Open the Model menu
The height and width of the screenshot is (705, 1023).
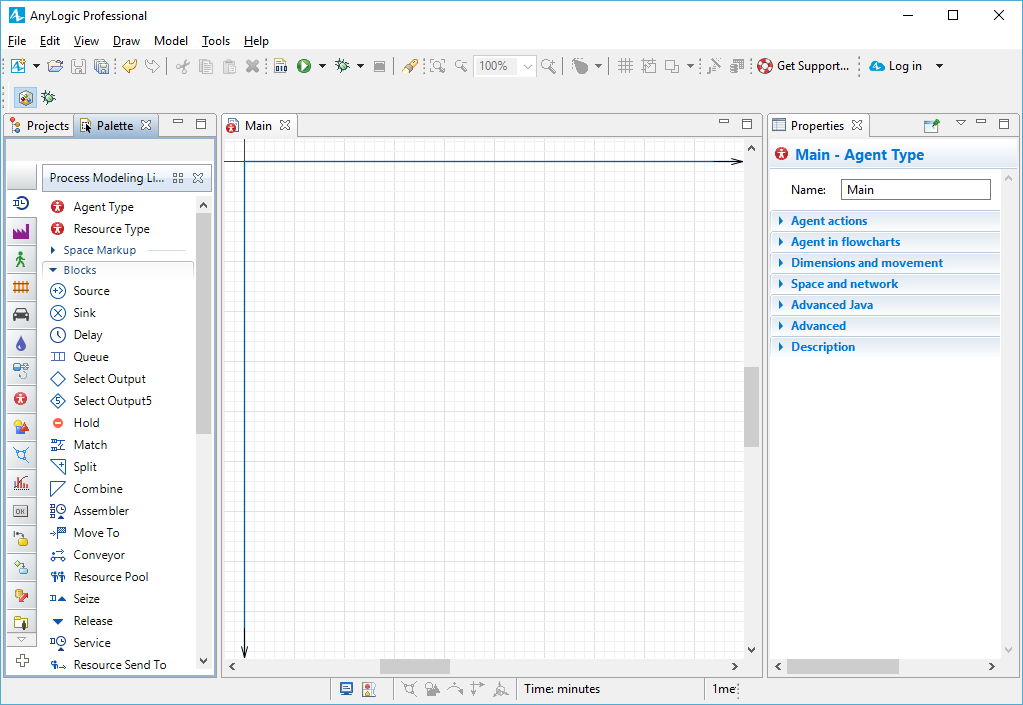tap(171, 40)
